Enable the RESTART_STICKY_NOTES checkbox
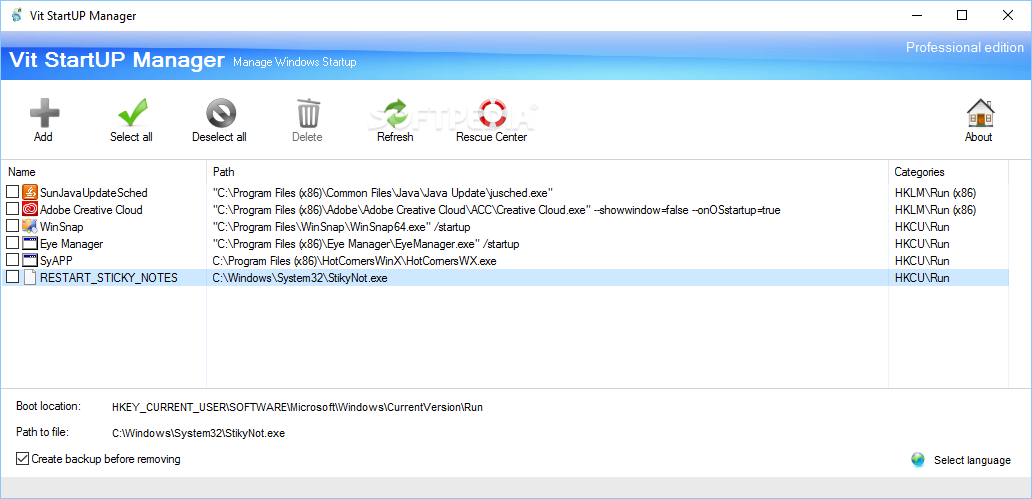The height and width of the screenshot is (499, 1032). click(x=12, y=278)
